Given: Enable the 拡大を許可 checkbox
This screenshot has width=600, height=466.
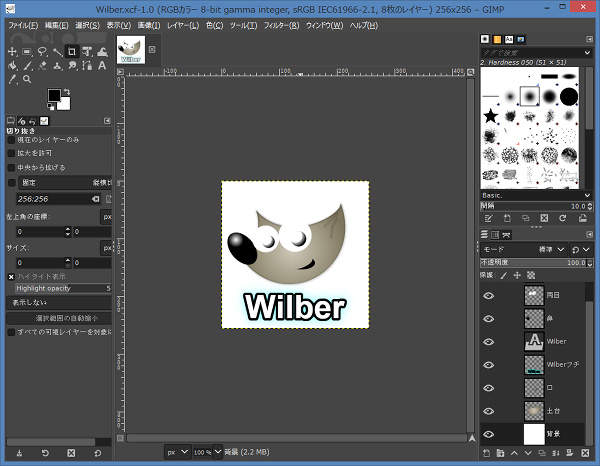Looking at the screenshot, I should pos(12,154).
